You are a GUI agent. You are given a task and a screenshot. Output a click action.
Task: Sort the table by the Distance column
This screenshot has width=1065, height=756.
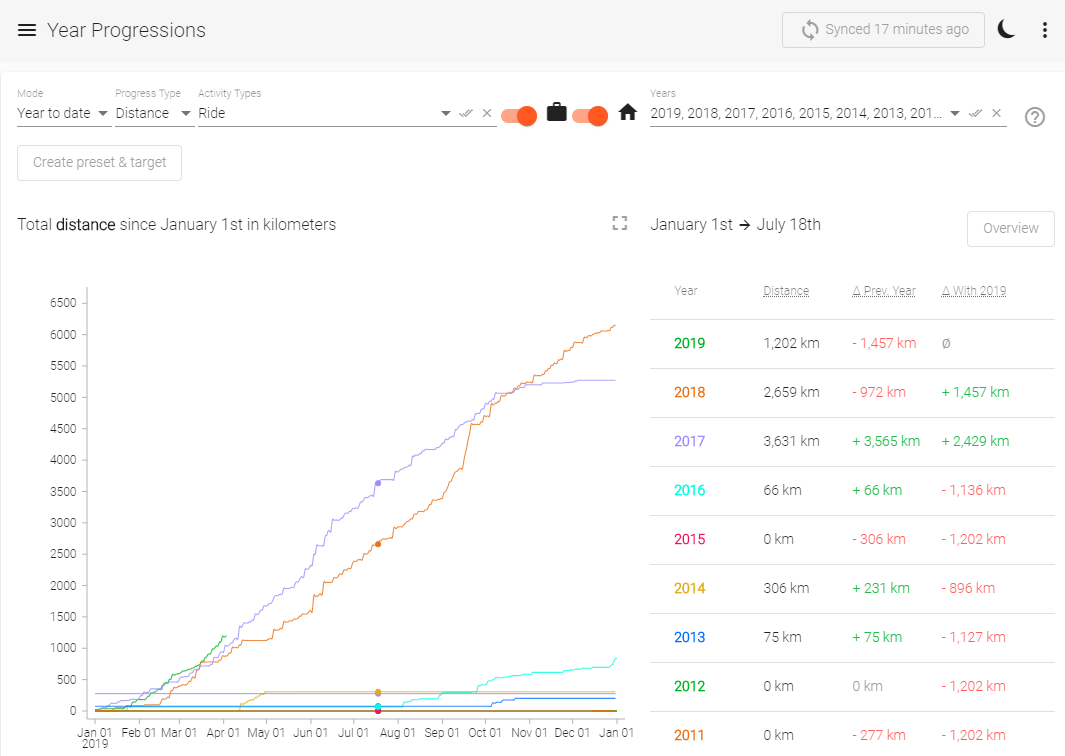pos(786,290)
